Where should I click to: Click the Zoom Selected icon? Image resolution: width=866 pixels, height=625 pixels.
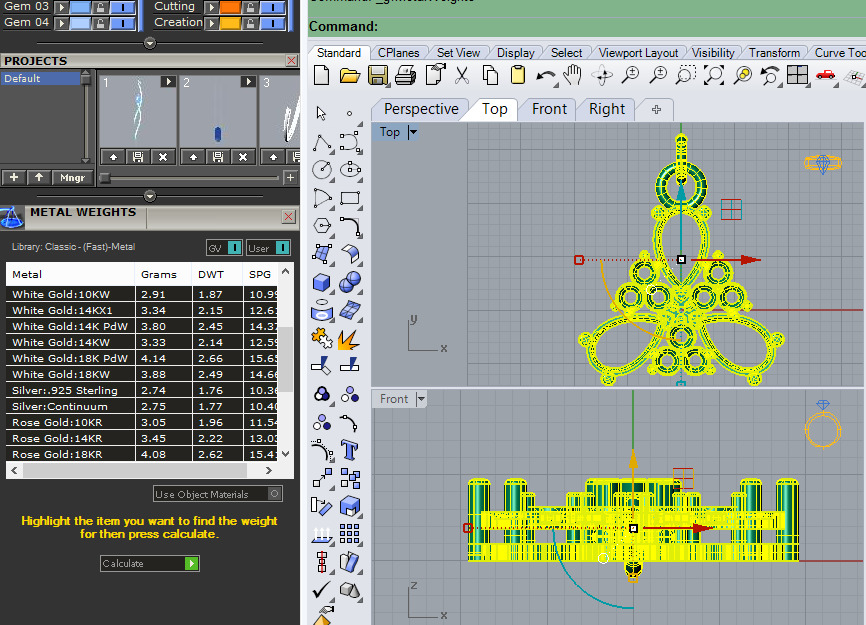tap(743, 75)
